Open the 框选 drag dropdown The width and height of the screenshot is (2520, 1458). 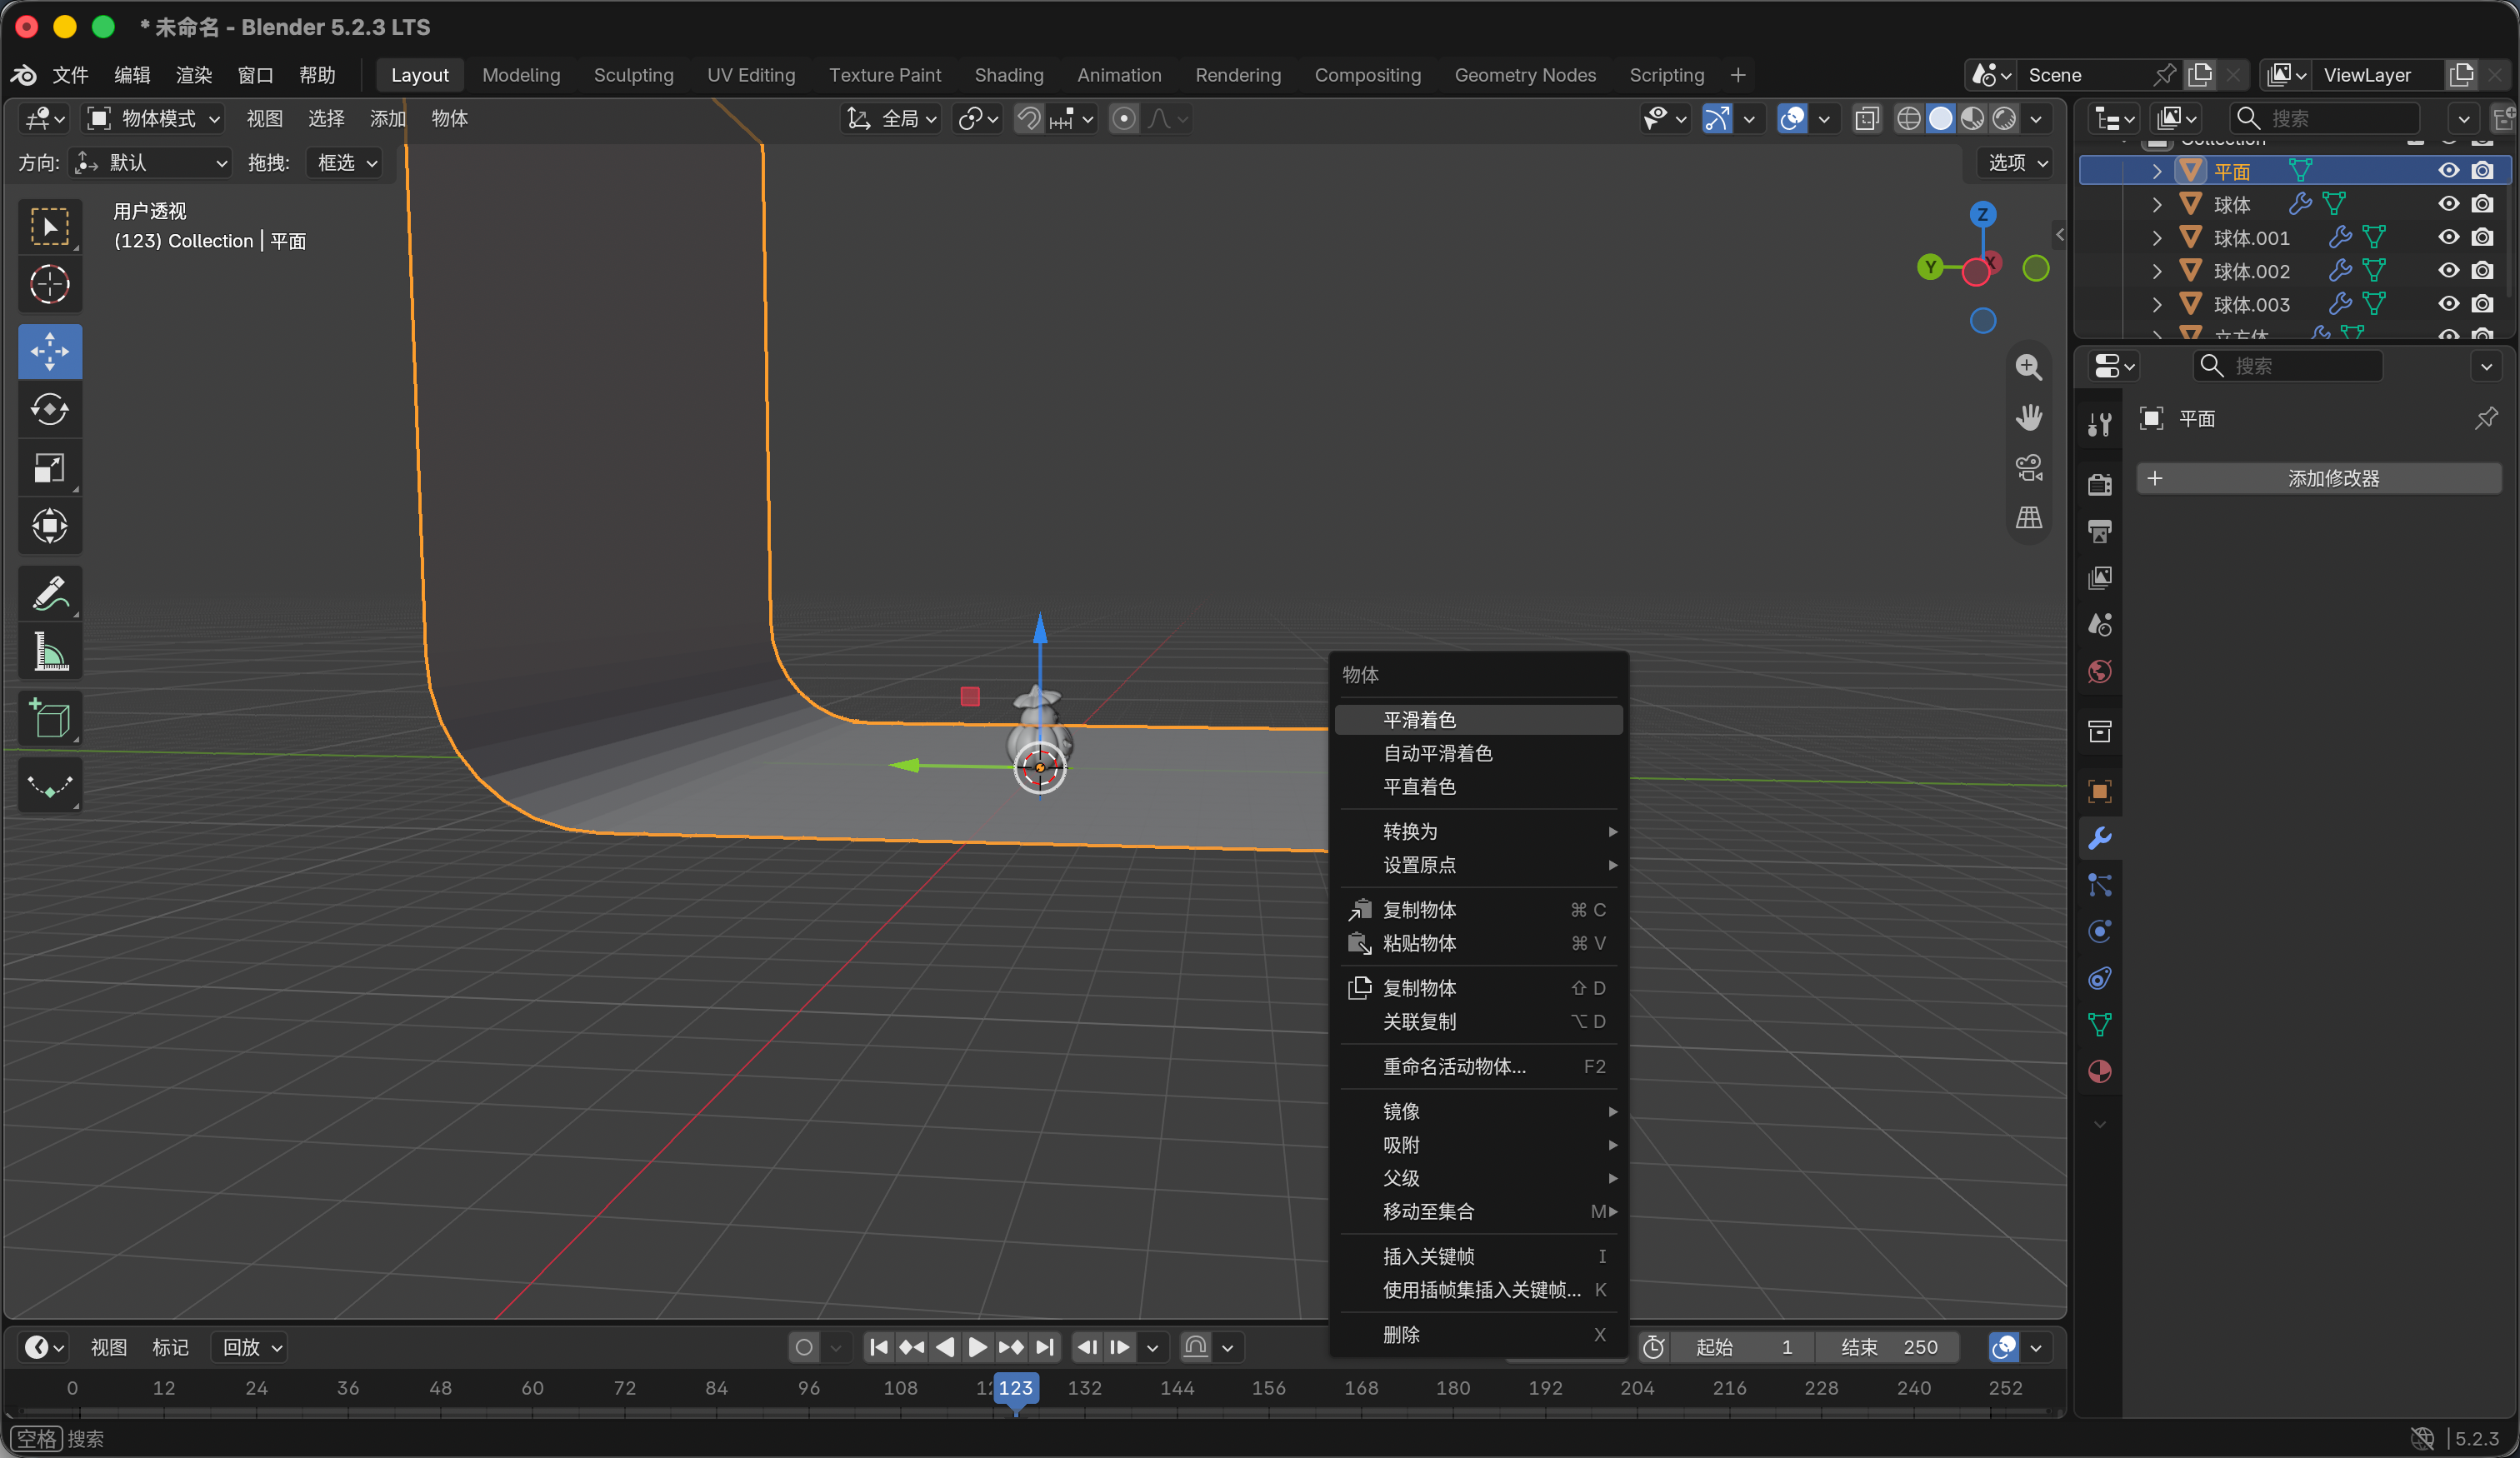pyautogui.click(x=346, y=162)
